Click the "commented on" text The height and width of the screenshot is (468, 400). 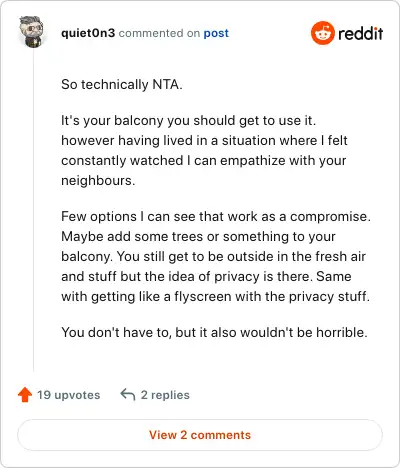(x=159, y=33)
